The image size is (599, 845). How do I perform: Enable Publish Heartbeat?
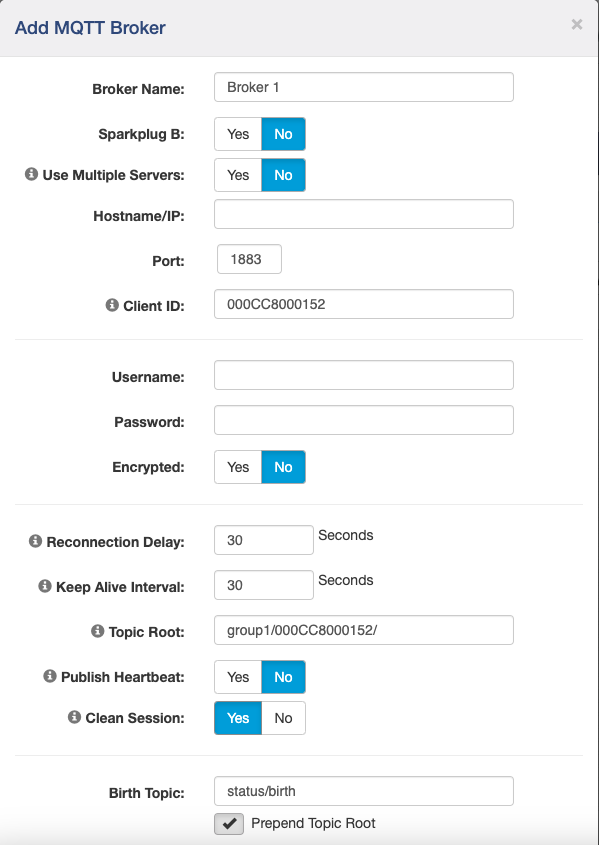click(237, 677)
